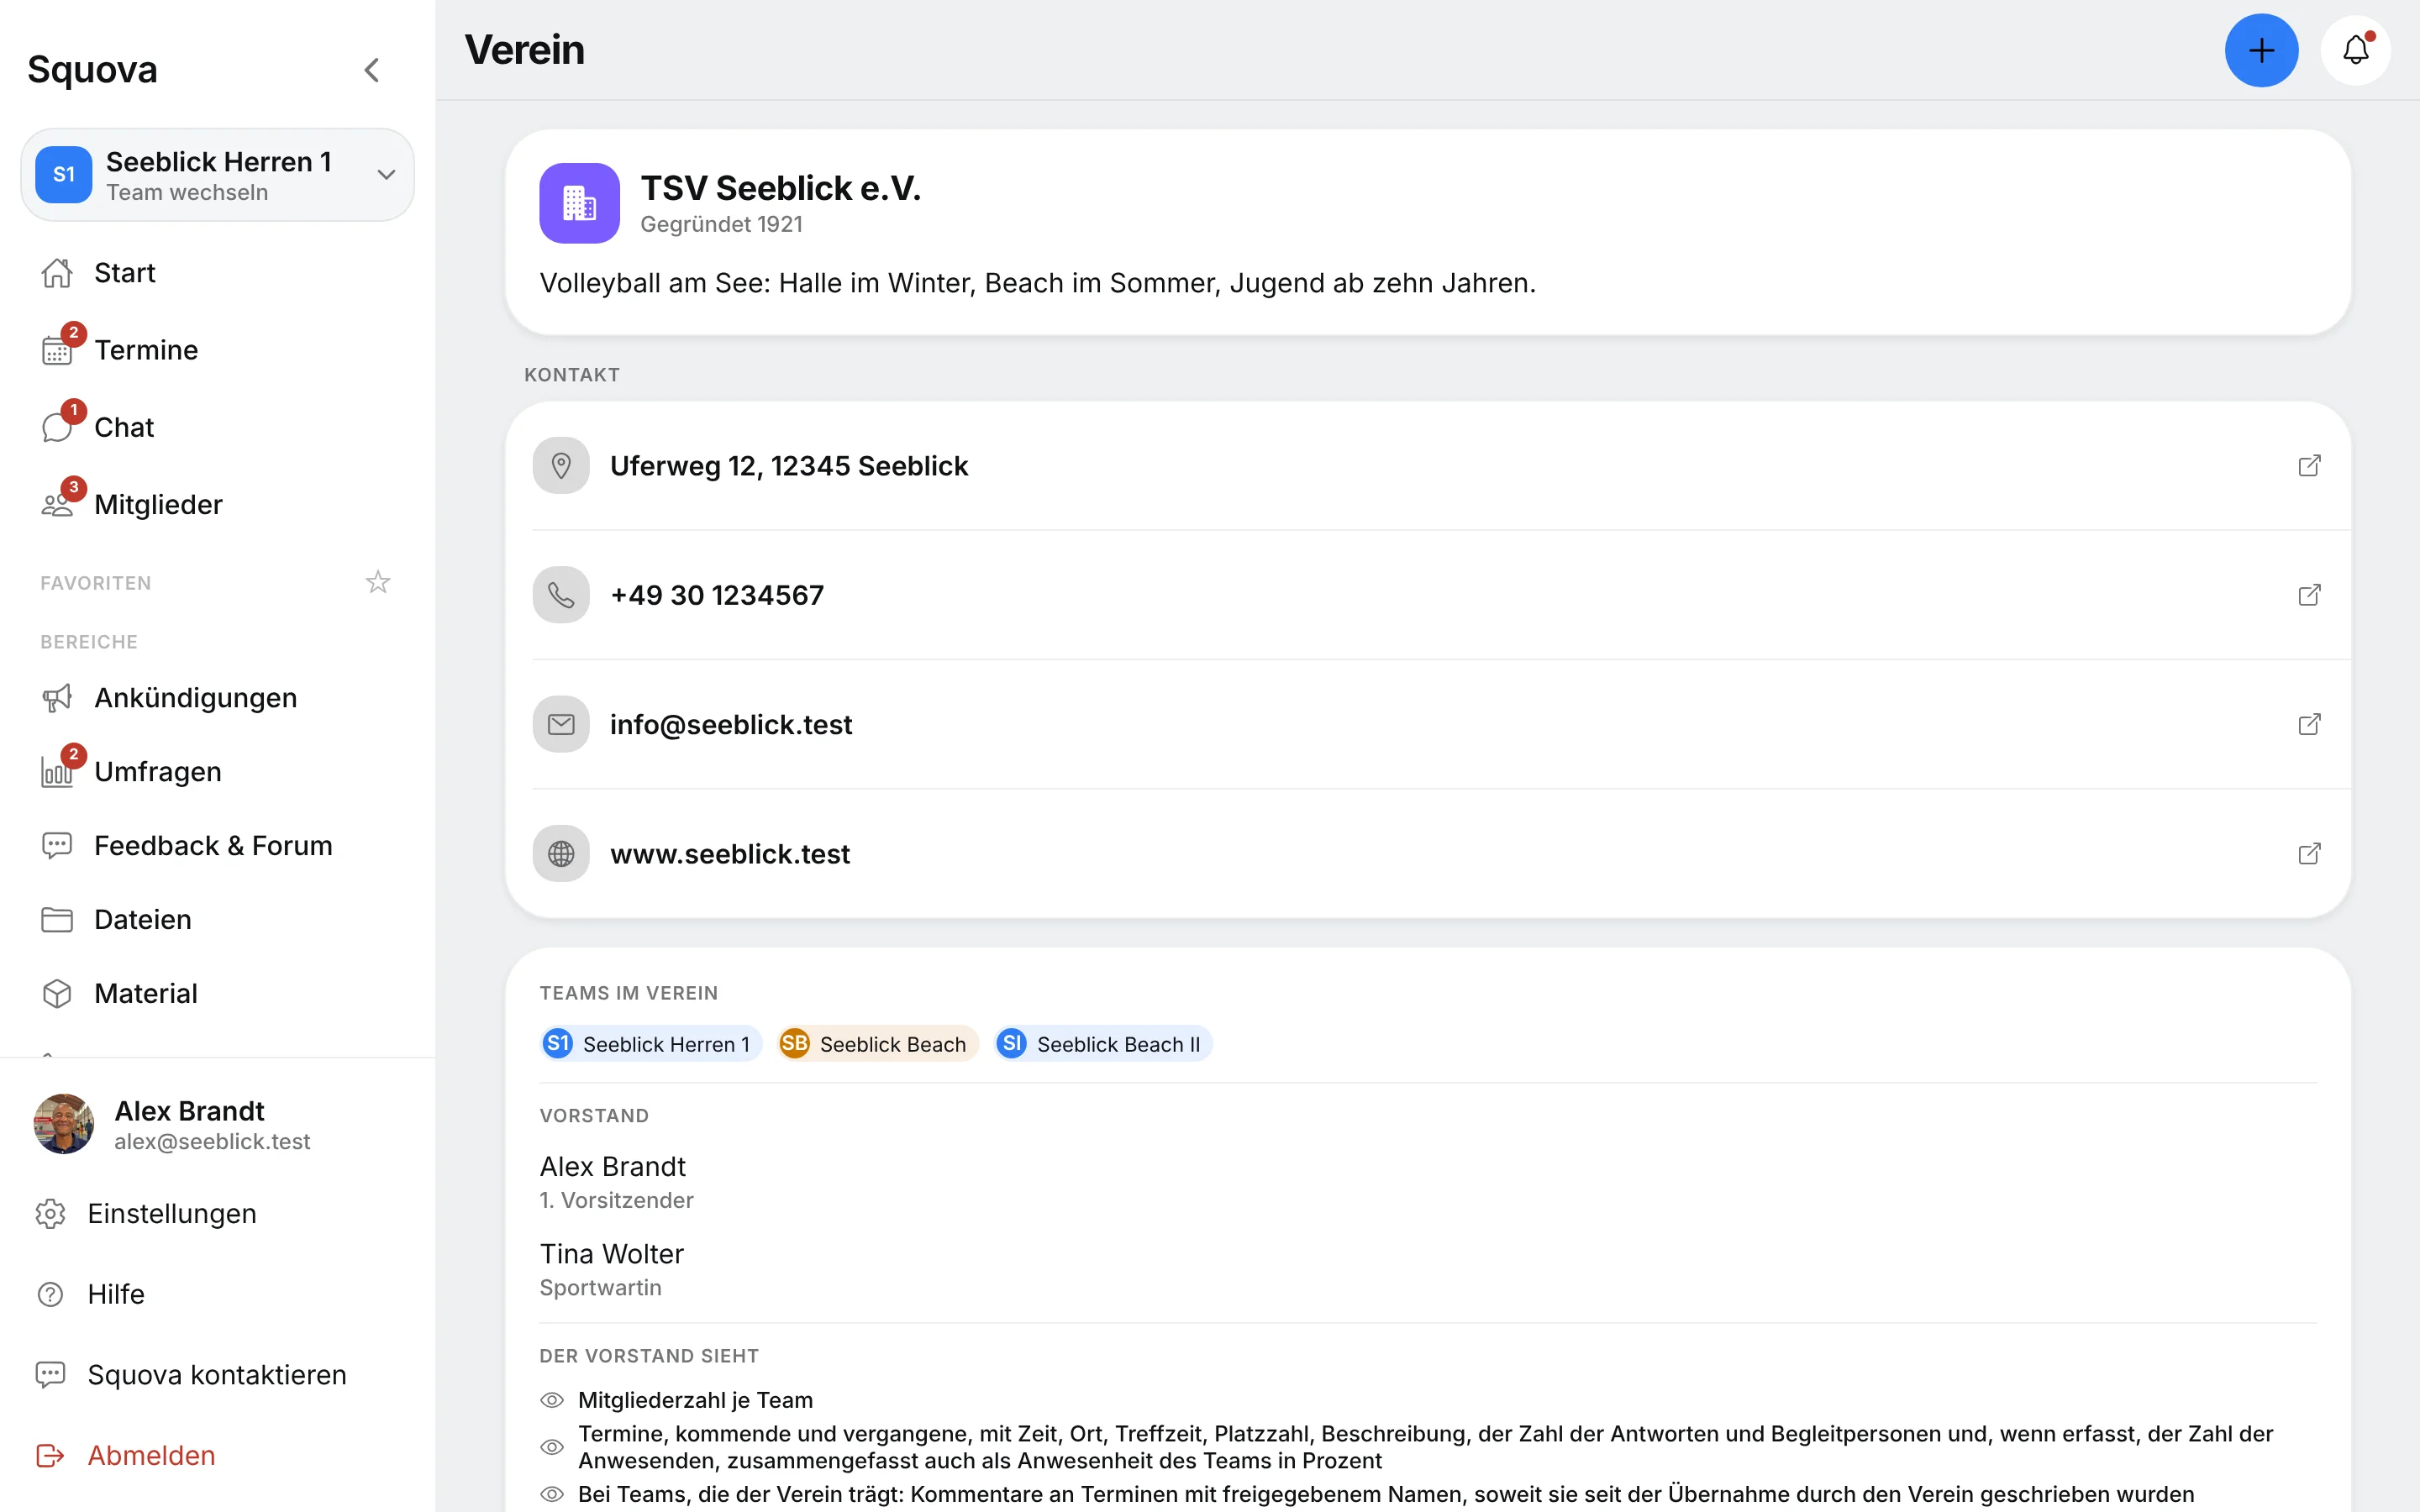This screenshot has height=1512, width=2420.
Task: Click Alex Brandt profile avatar
Action: pos(64,1124)
